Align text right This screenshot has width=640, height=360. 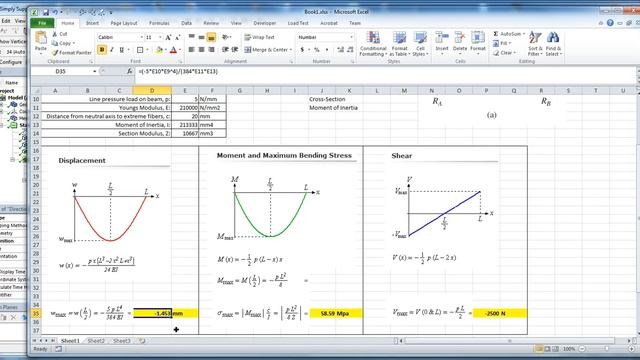click(x=211, y=49)
